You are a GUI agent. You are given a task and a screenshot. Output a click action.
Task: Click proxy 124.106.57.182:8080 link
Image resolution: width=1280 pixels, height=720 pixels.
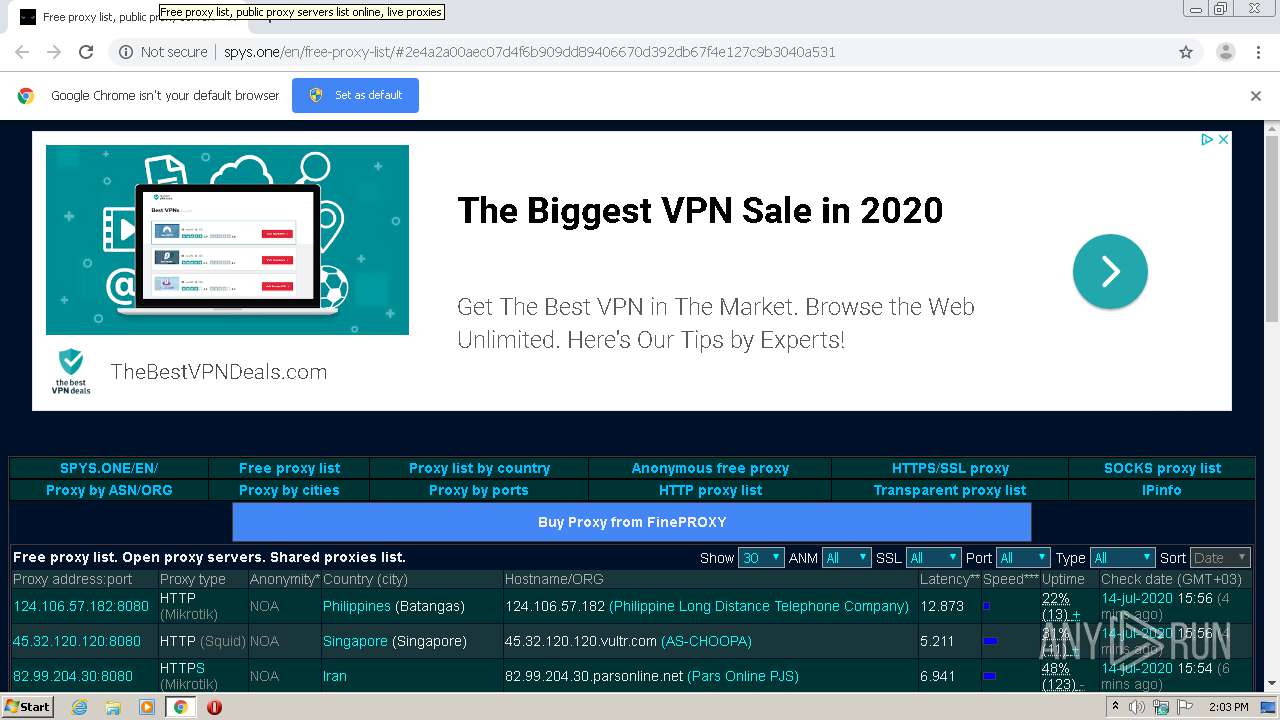pyautogui.click(x=81, y=606)
